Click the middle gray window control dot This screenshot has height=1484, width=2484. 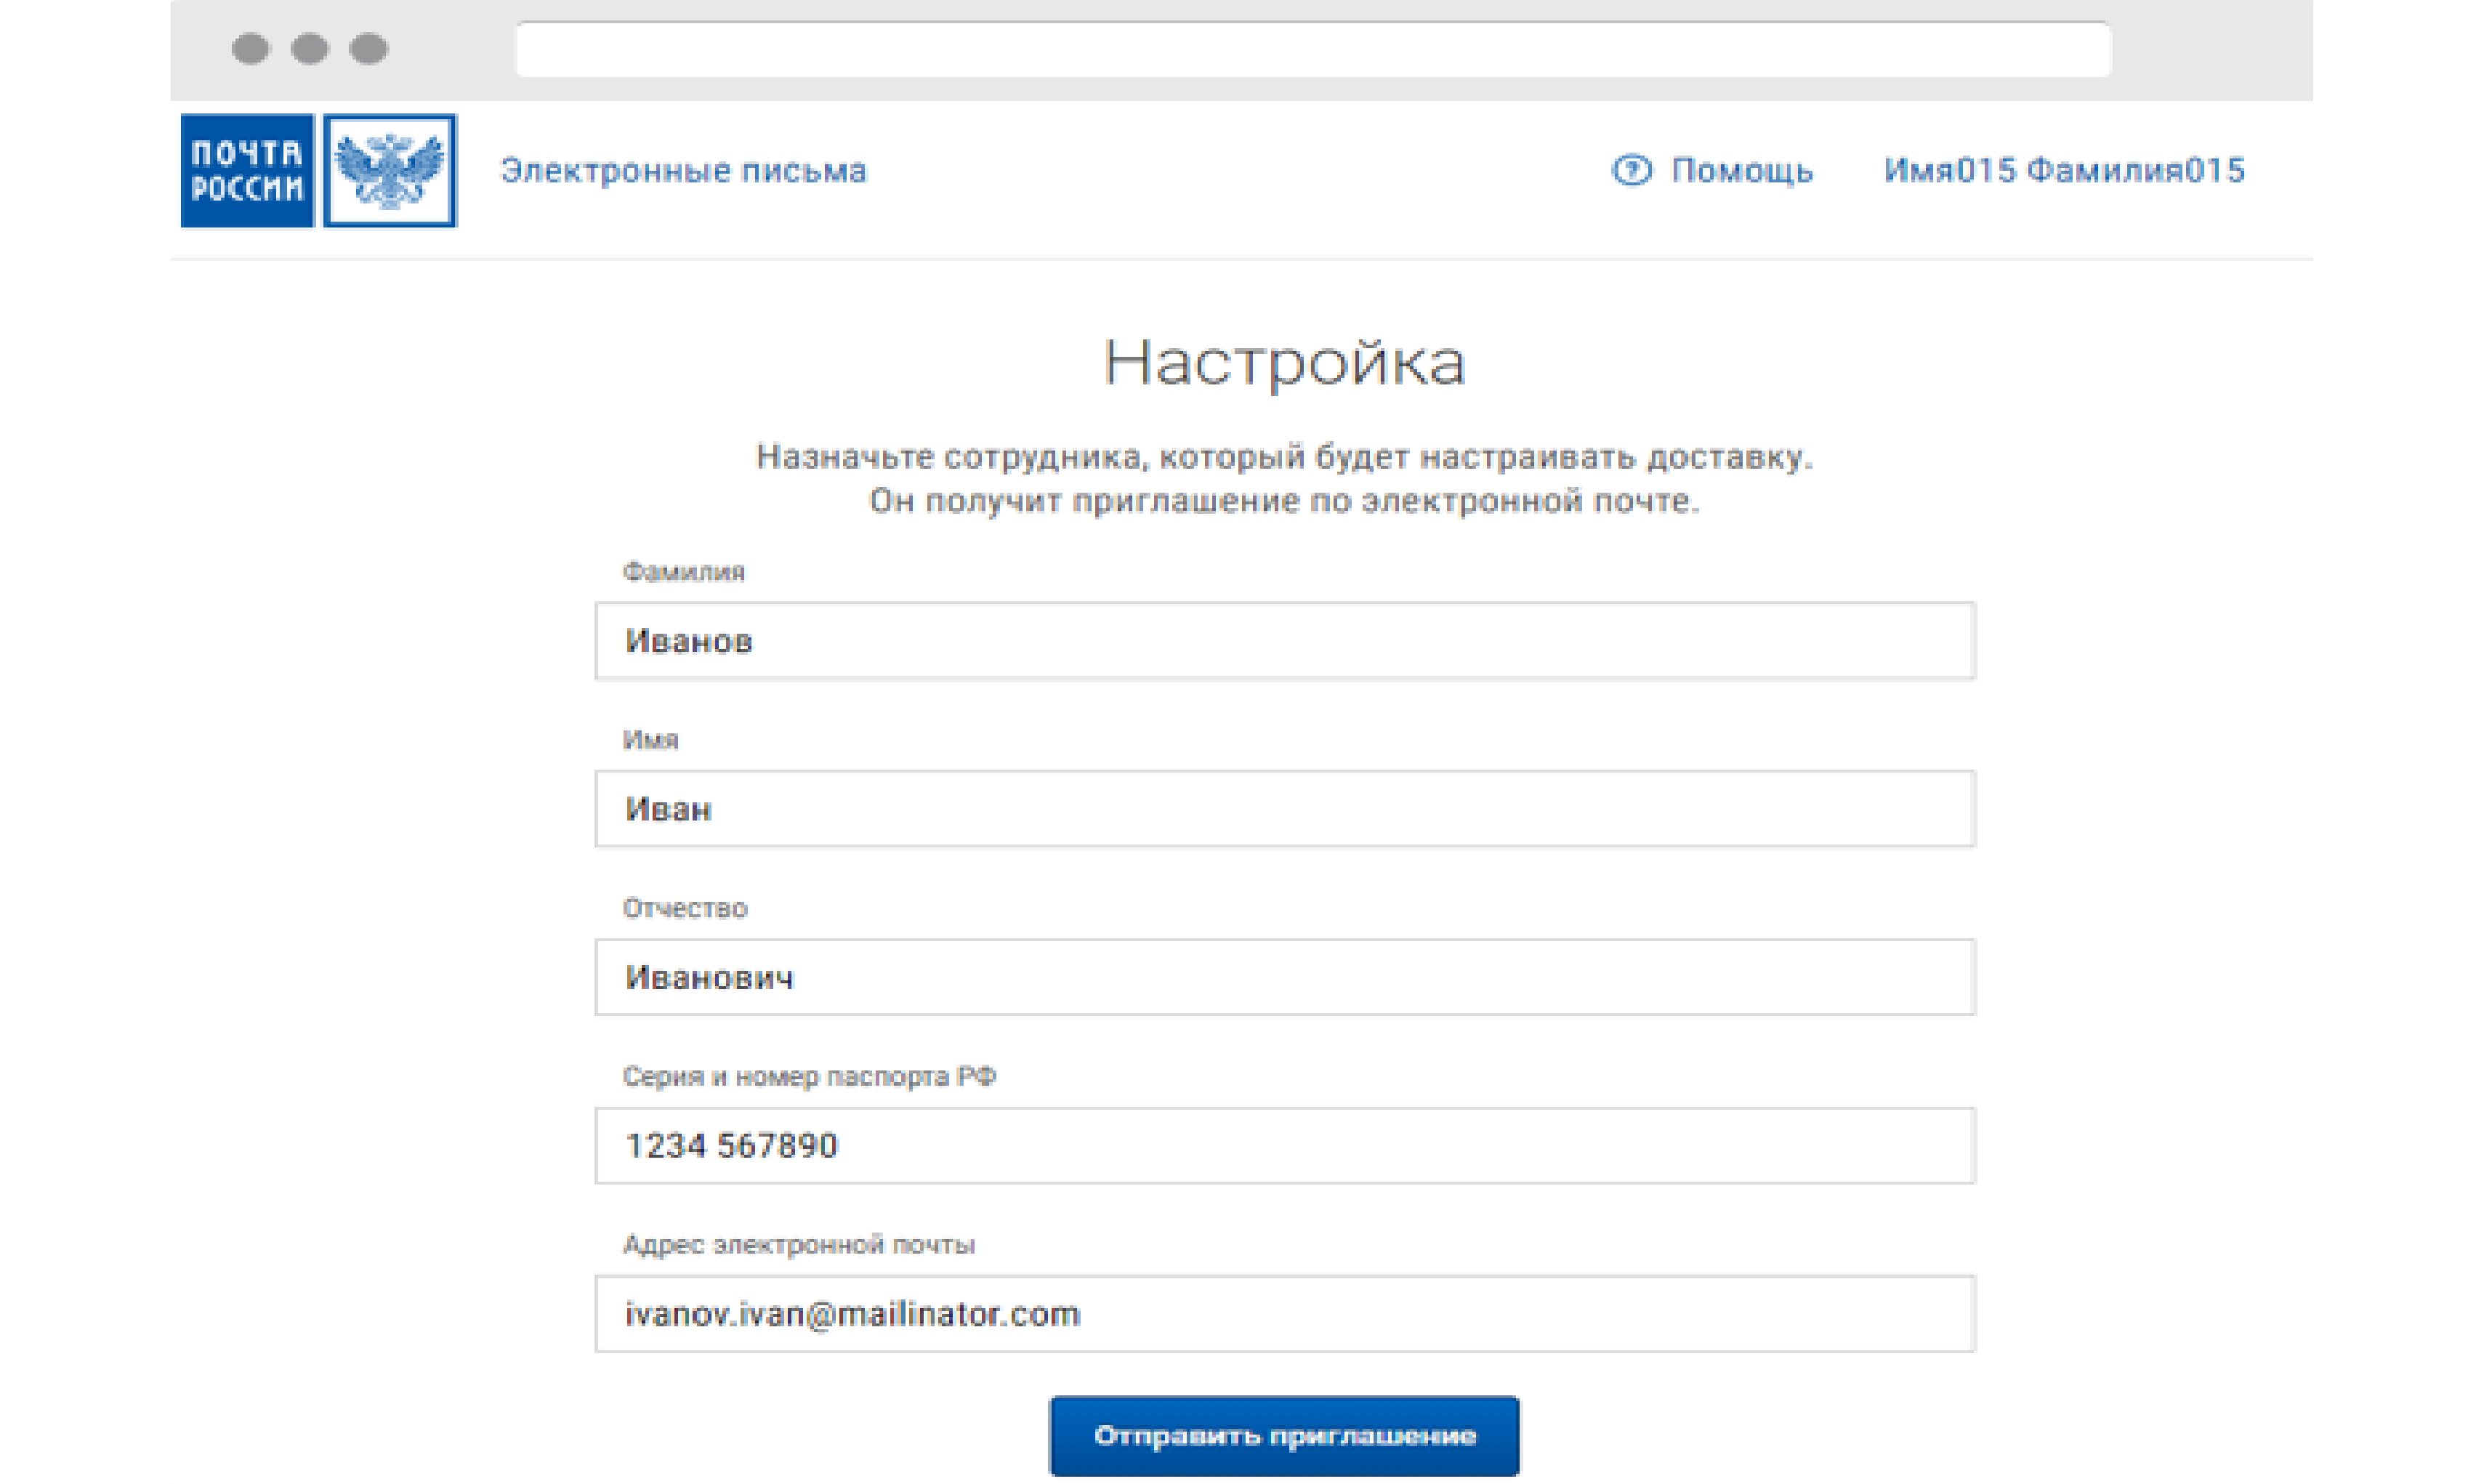click(x=310, y=49)
